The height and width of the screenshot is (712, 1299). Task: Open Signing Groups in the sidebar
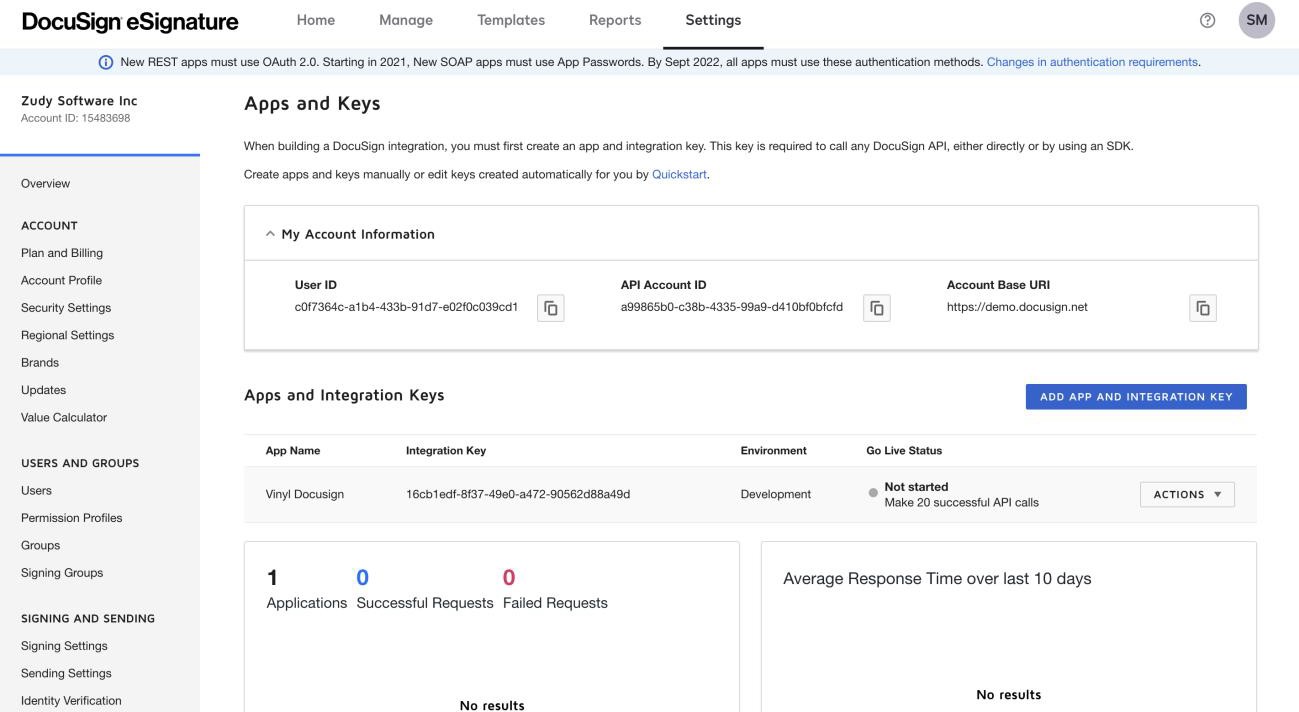click(62, 573)
